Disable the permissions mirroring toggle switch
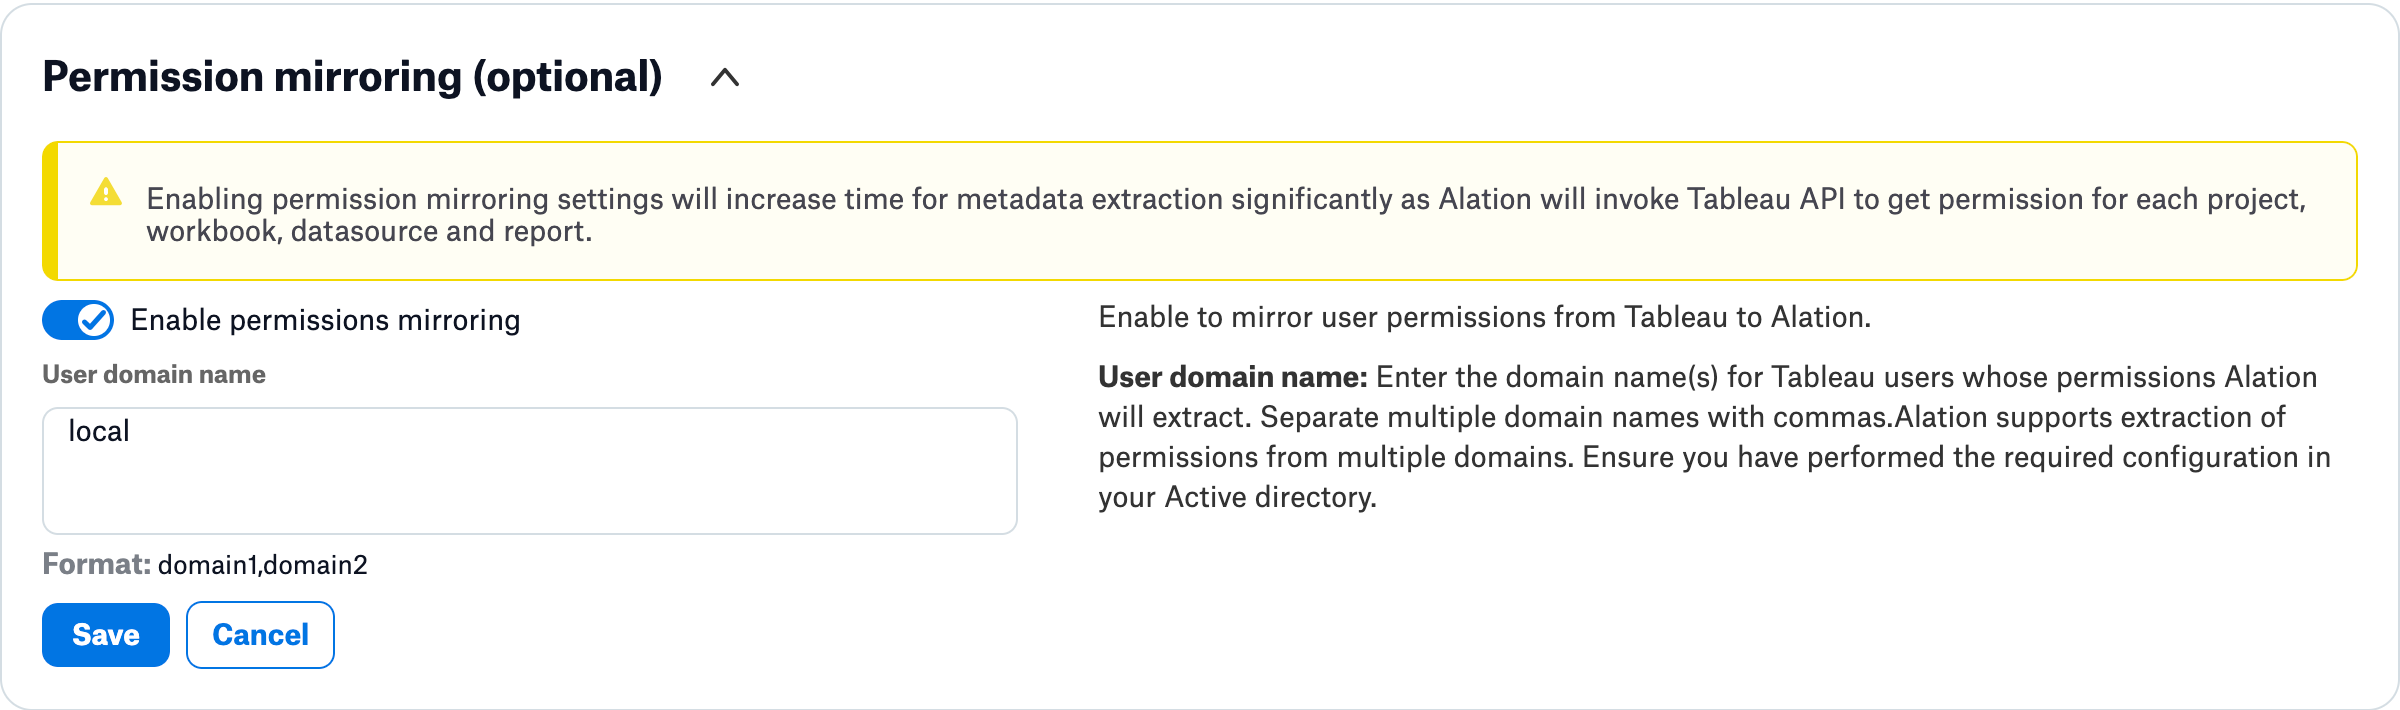Screen dimensions: 2400x710 78,320
